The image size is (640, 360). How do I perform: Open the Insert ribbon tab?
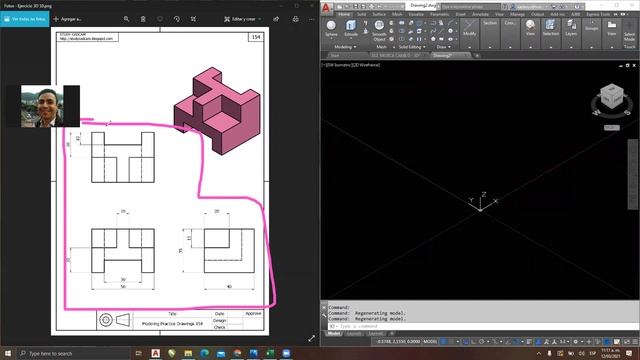460,14
